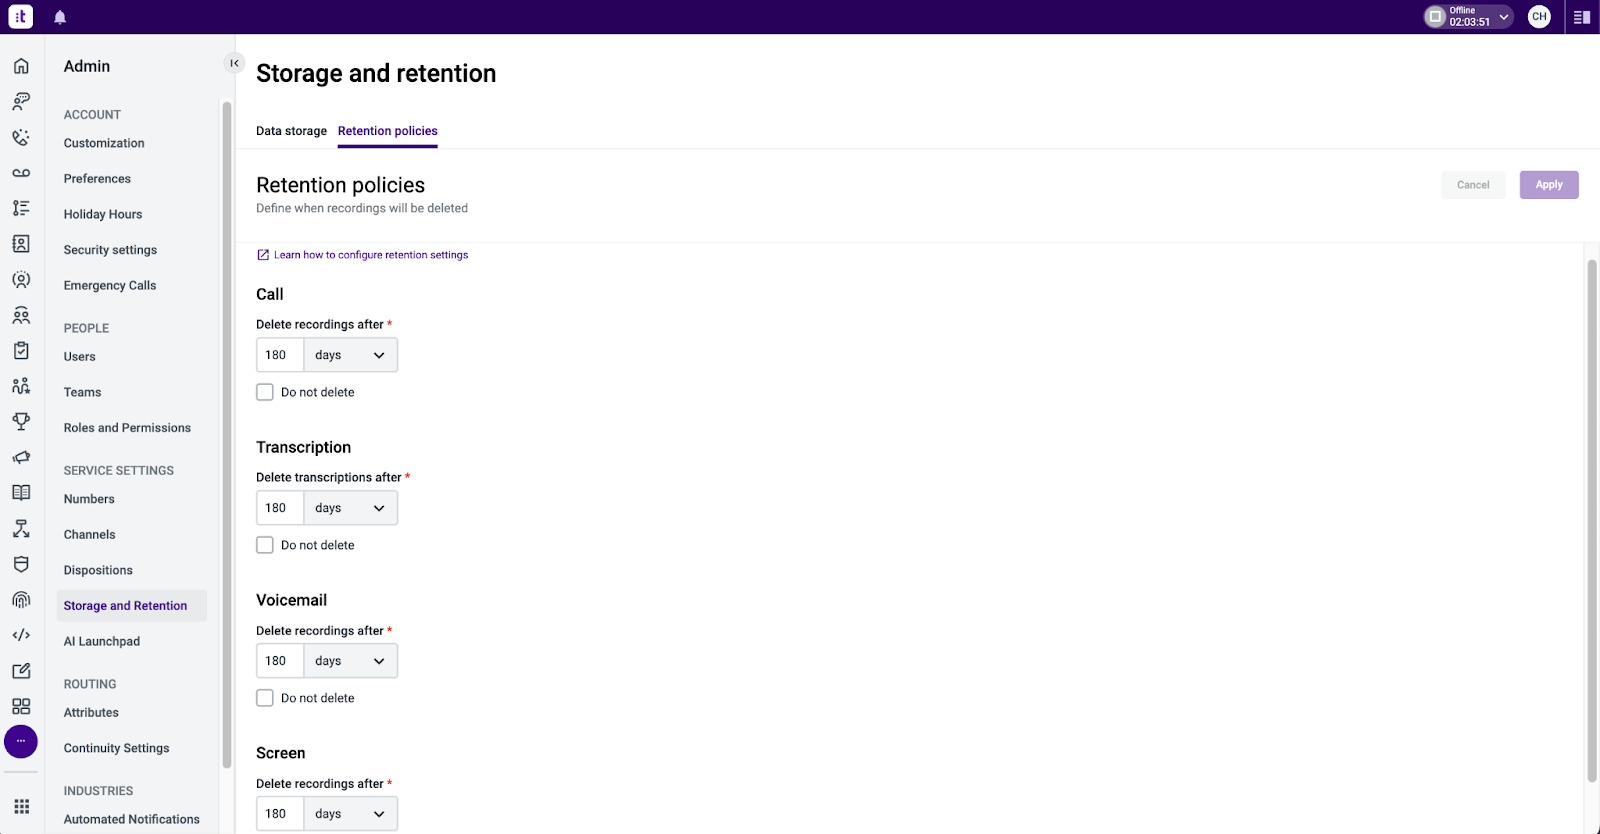Click Screen recordings 180 value field
The width and height of the screenshot is (1600, 834).
[280, 814]
